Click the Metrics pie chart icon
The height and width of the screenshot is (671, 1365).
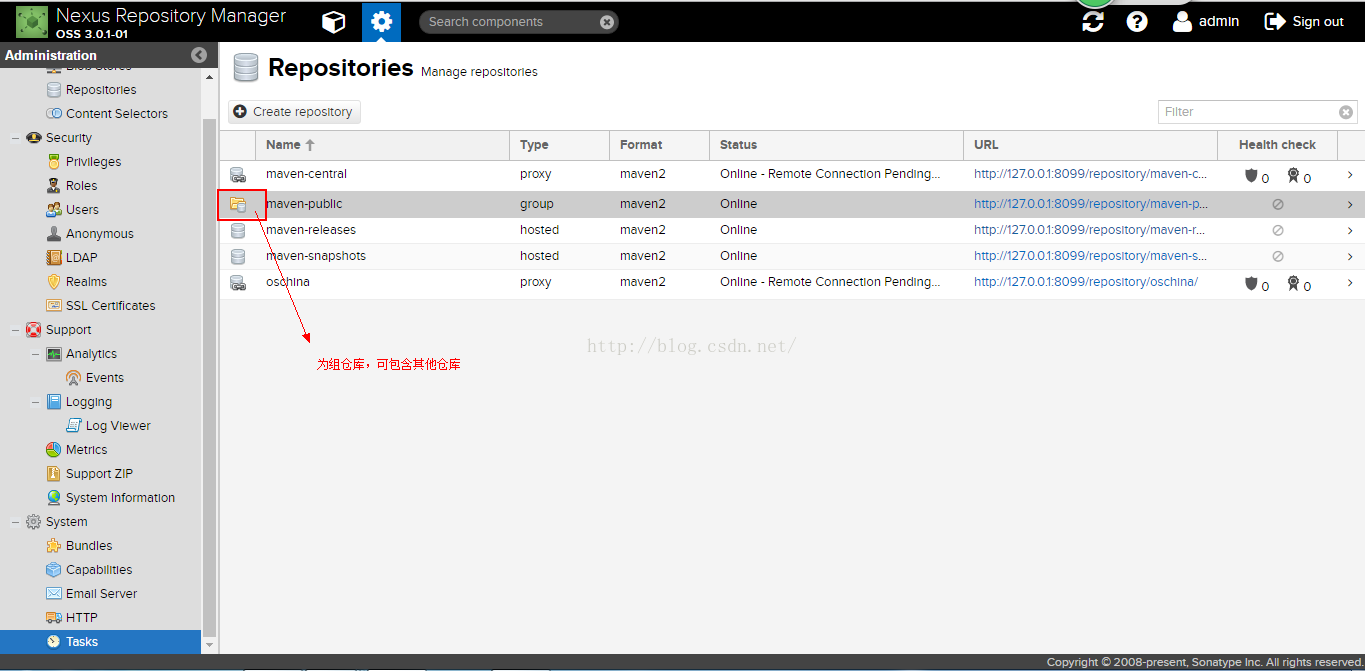click(54, 450)
